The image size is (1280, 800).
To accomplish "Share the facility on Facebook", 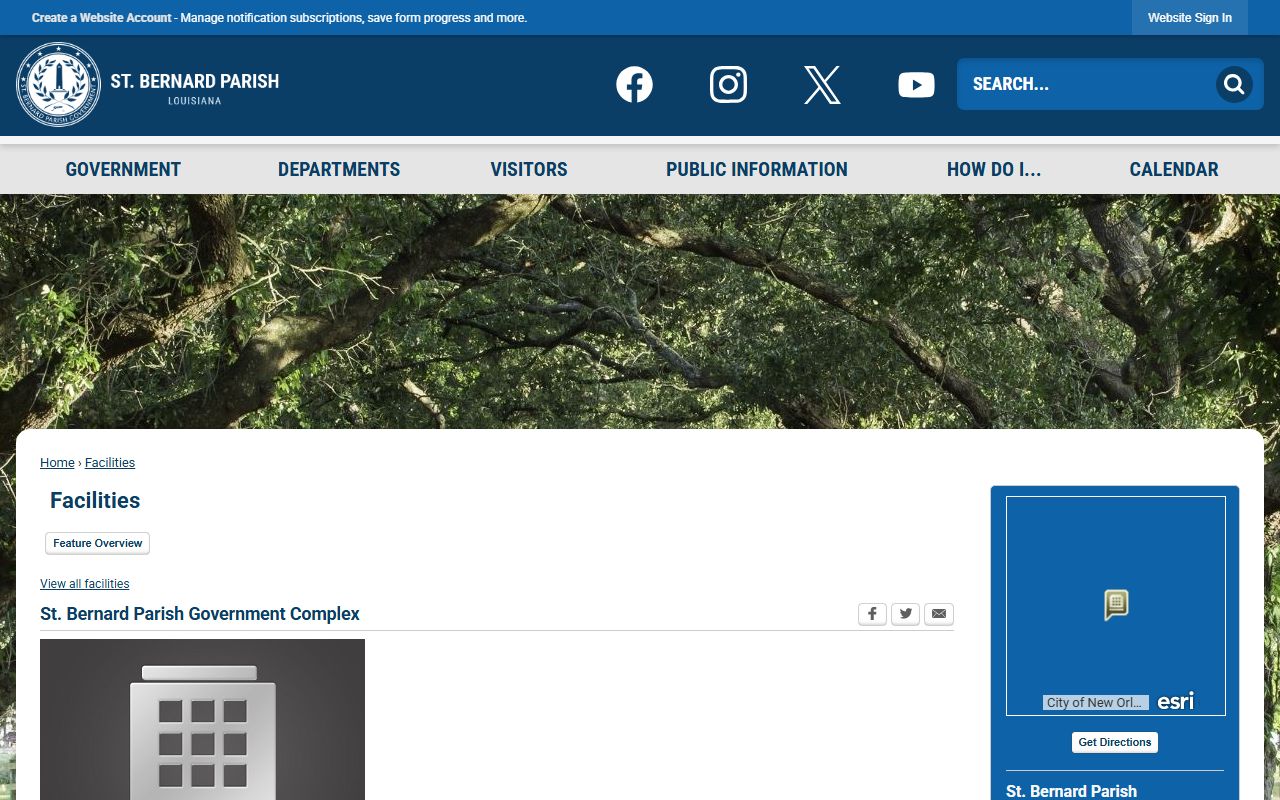I will [x=872, y=614].
